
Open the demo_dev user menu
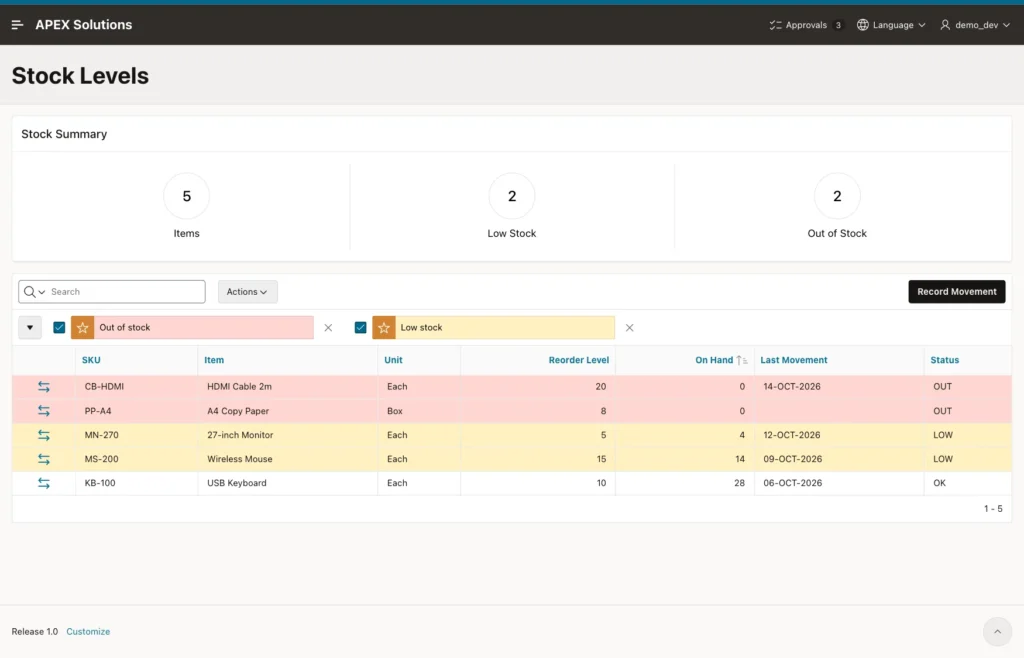975,25
